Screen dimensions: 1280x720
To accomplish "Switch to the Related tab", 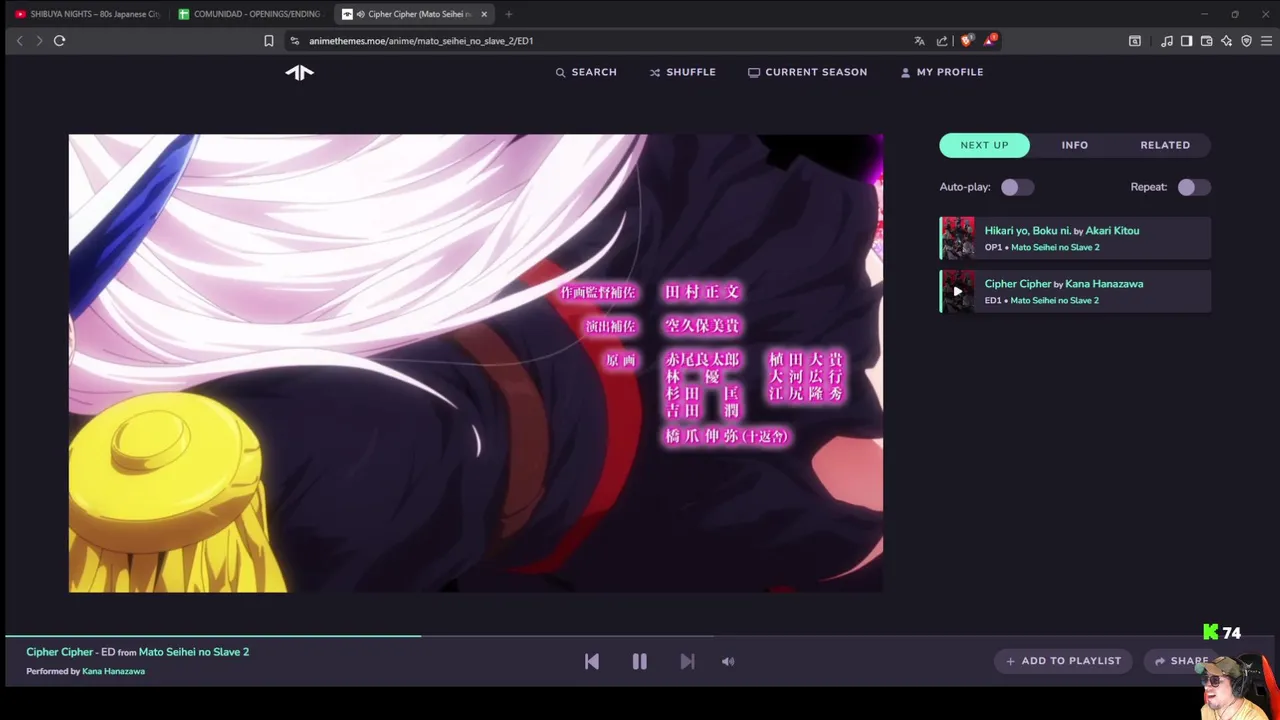I will 1165,145.
